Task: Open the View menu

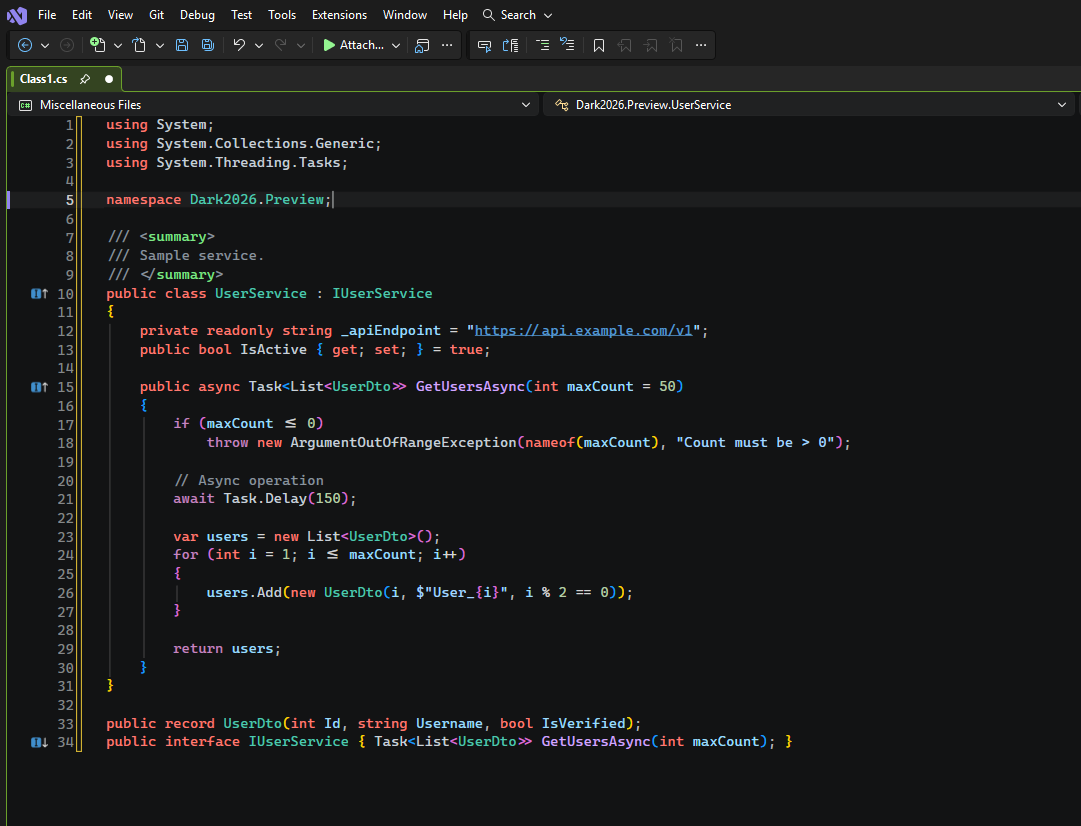Action: [x=121, y=15]
